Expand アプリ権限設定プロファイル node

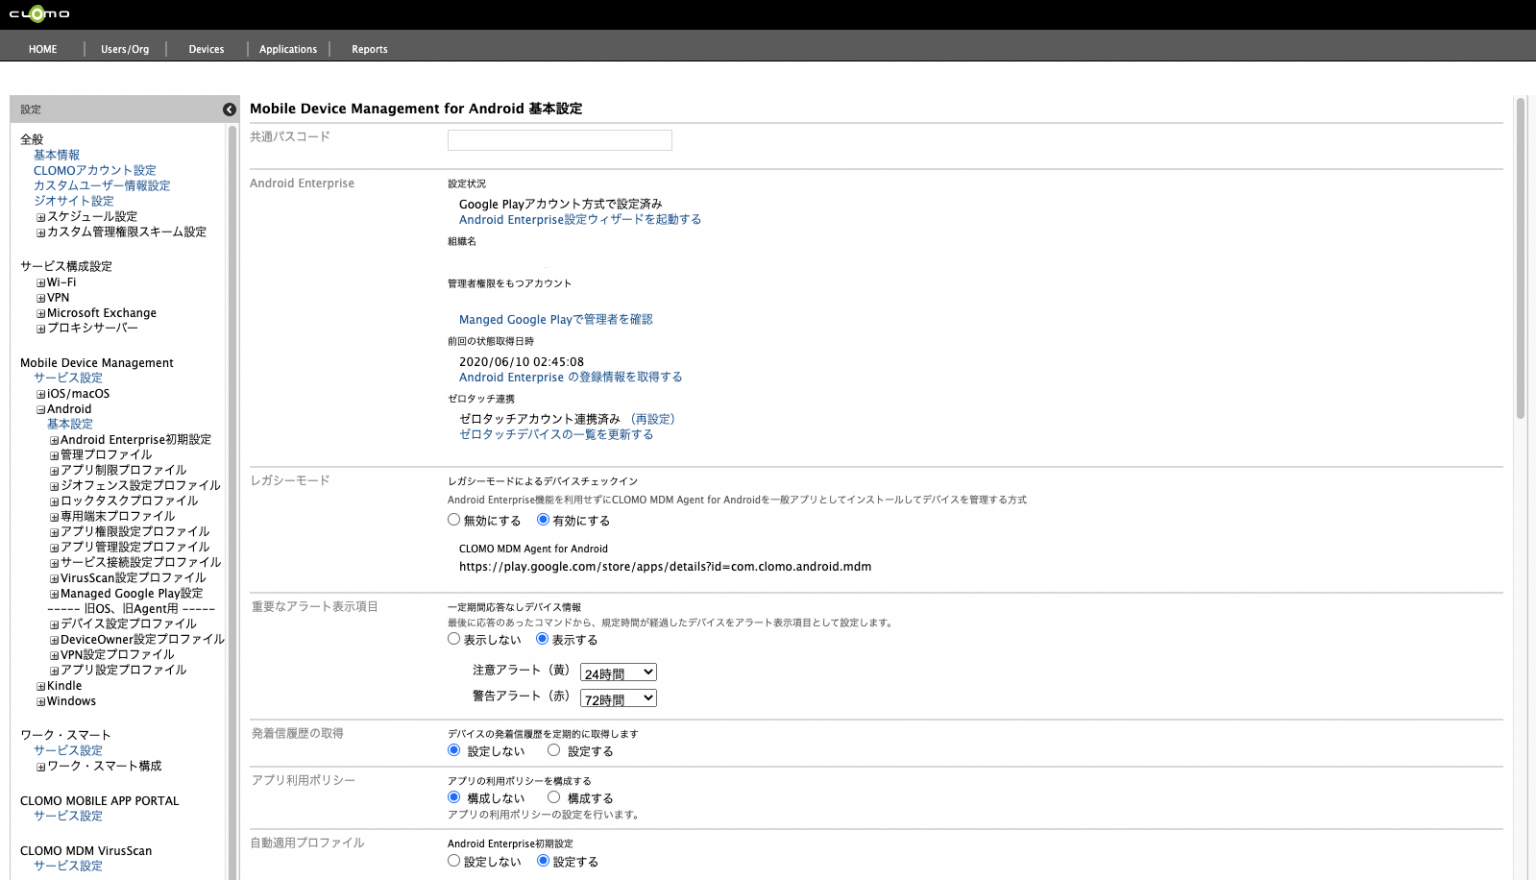pyautogui.click(x=54, y=533)
